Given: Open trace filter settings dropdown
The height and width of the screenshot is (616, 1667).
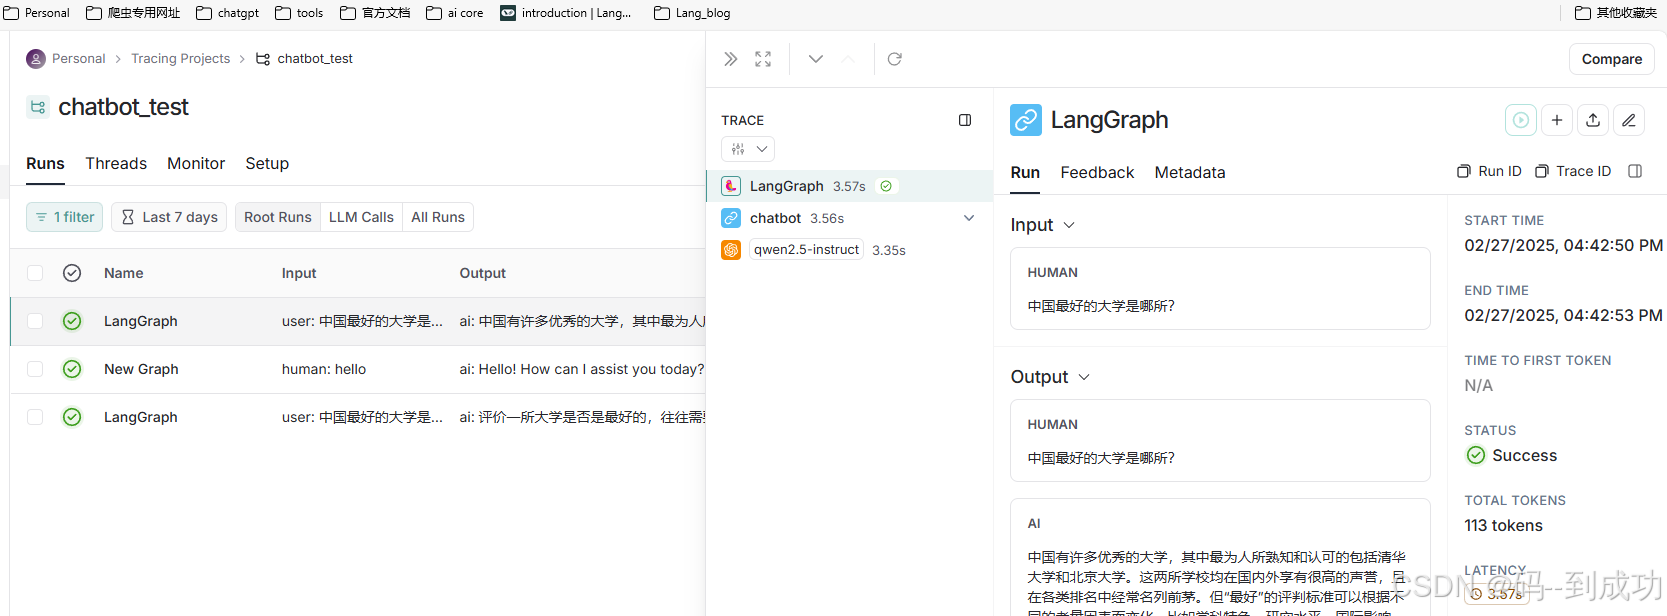Looking at the screenshot, I should (748, 149).
